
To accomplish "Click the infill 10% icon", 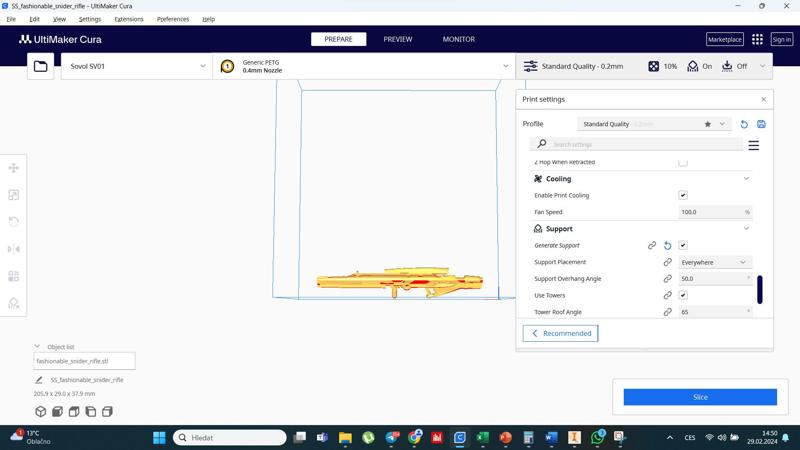I will [654, 66].
